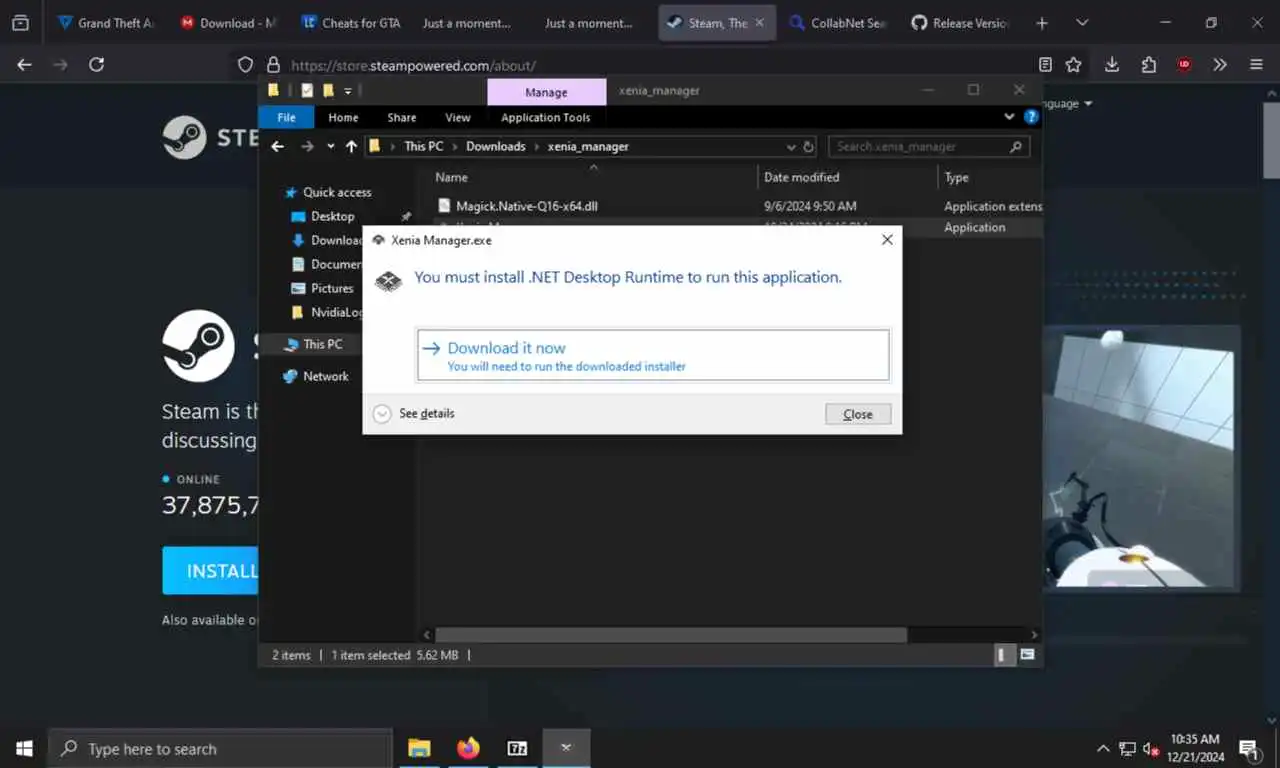This screenshot has width=1280, height=768.
Task: Click Firefox reload button
Action: [x=96, y=64]
